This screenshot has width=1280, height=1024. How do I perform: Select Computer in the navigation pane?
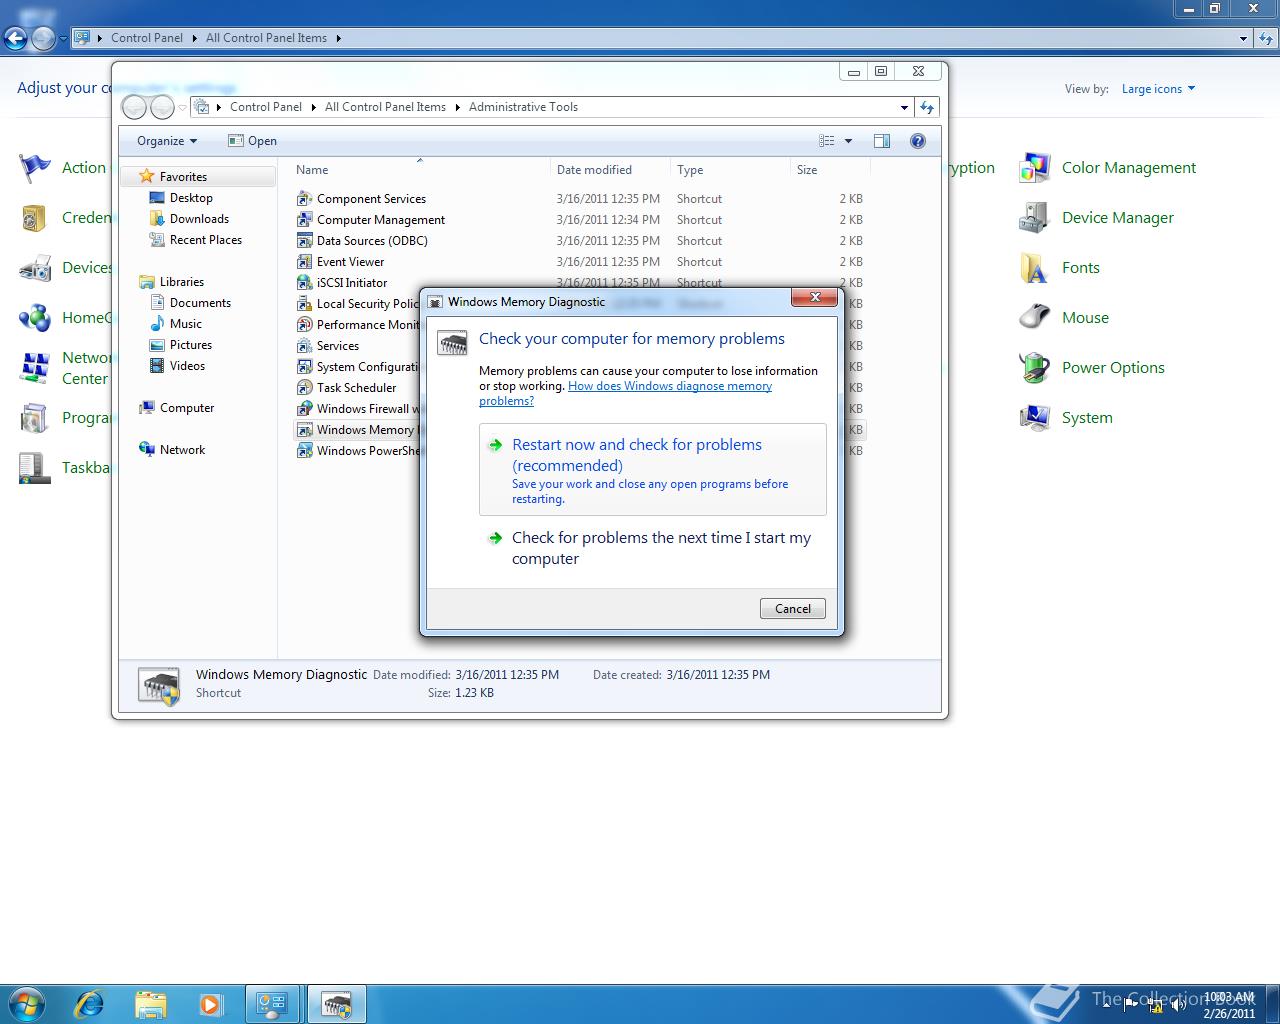[x=187, y=408]
